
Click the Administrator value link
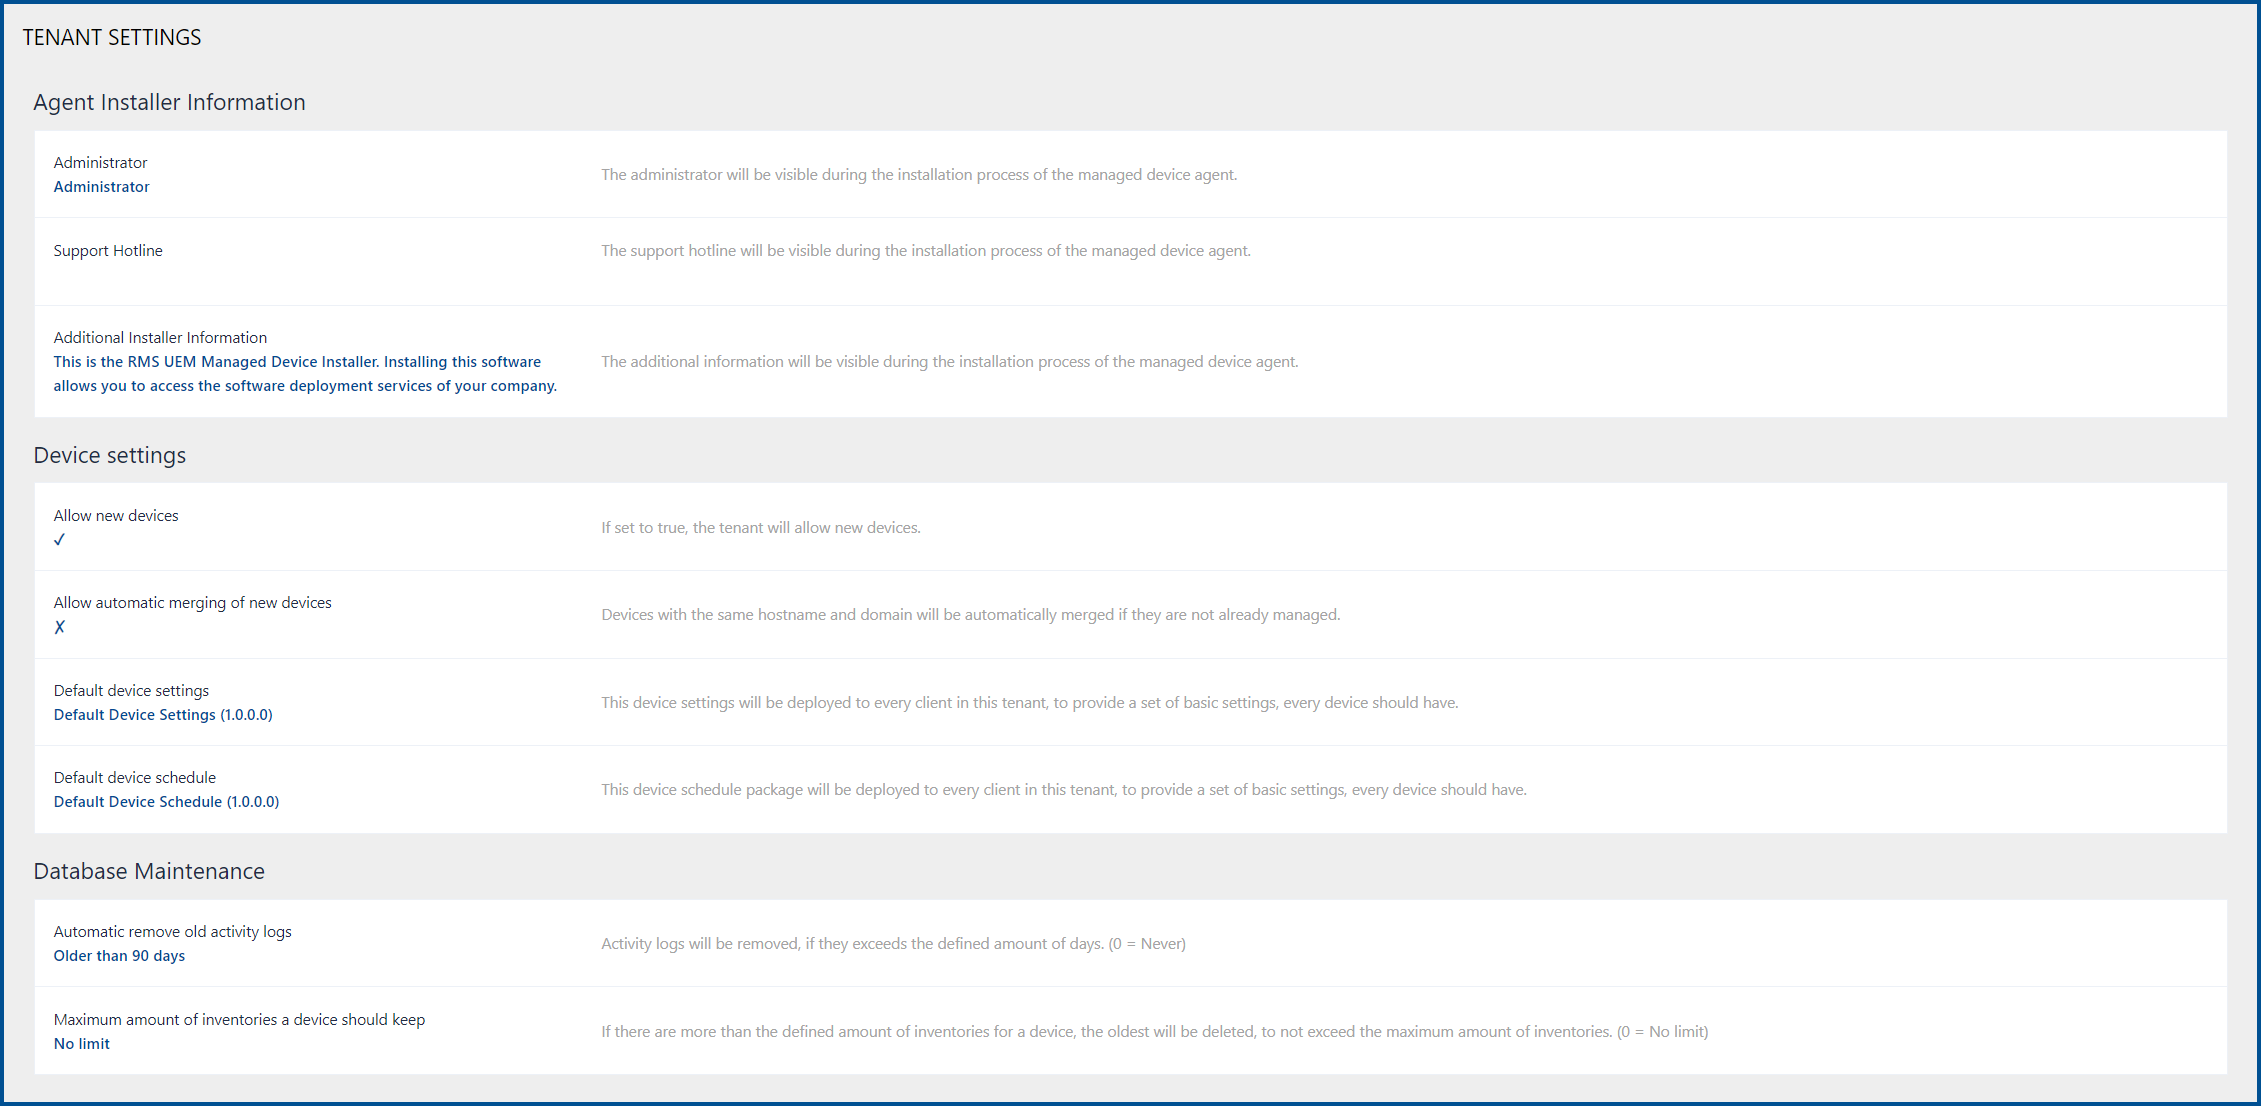101,187
